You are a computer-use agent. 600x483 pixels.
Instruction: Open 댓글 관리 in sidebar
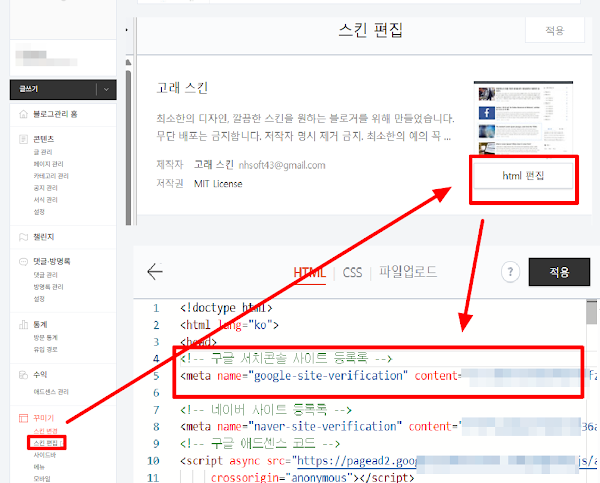[x=45, y=275]
